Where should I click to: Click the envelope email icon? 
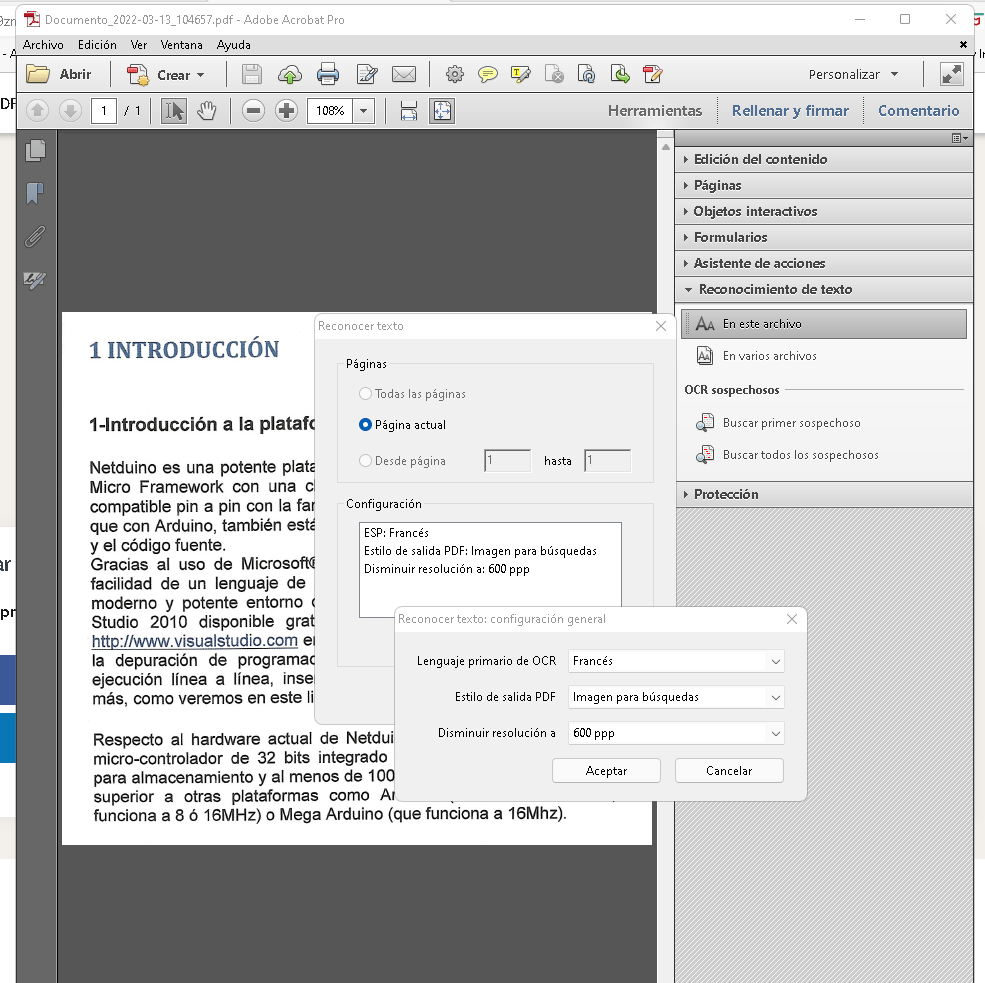(403, 74)
